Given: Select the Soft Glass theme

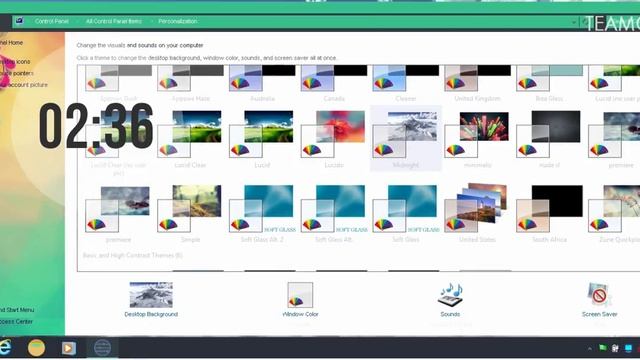Looking at the screenshot, I should coord(406,214).
